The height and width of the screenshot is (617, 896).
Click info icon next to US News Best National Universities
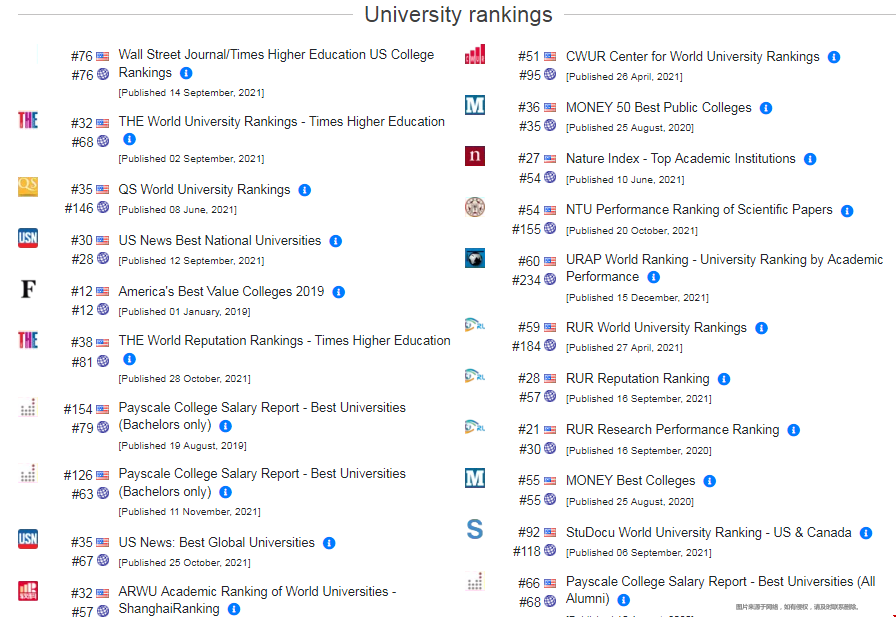[336, 241]
